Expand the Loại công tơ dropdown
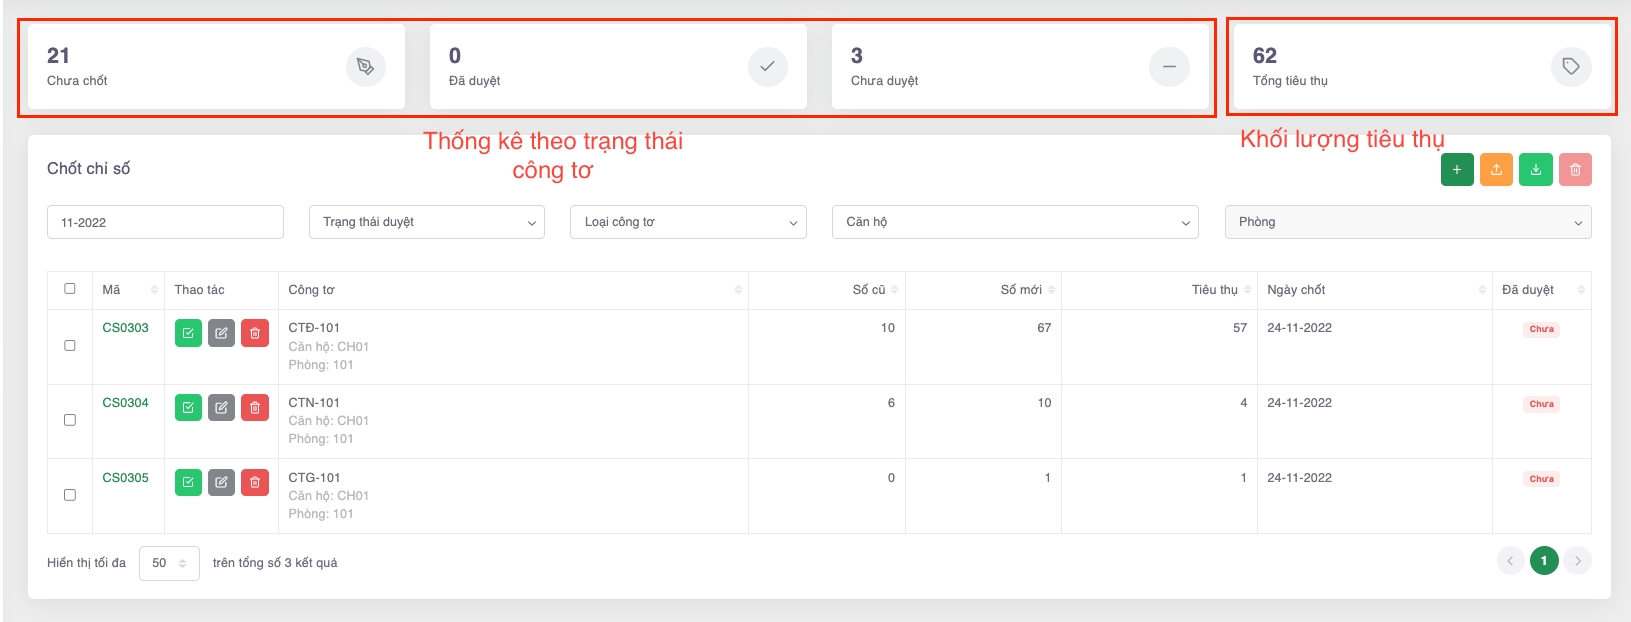Image resolution: width=1631 pixels, height=622 pixels. pos(688,222)
